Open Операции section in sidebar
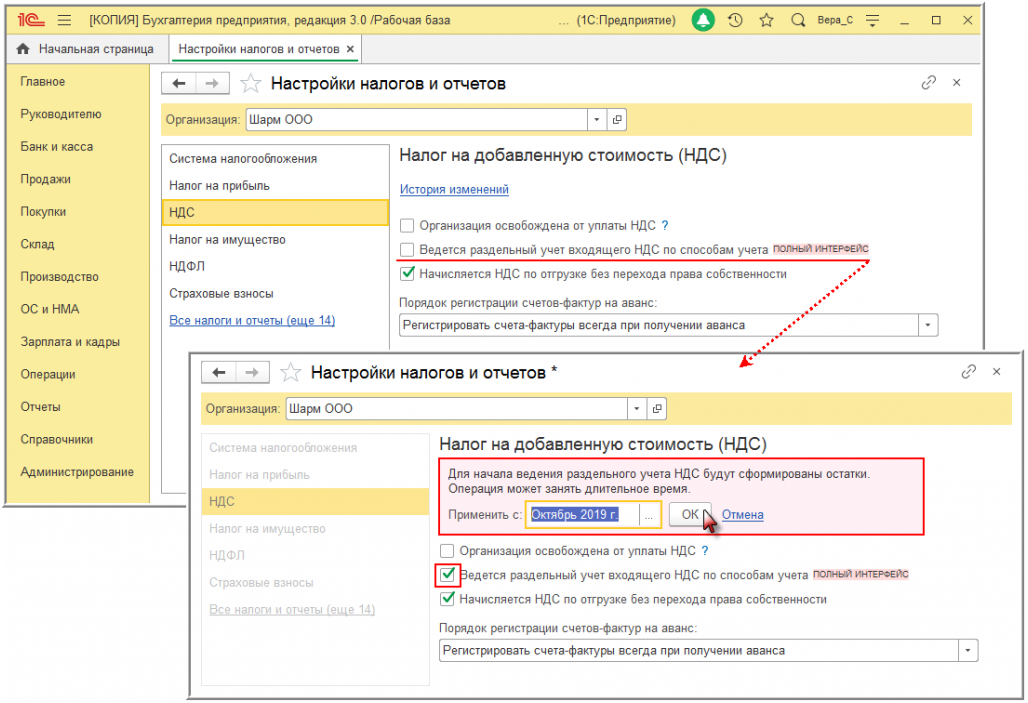The height and width of the screenshot is (703, 1028). 48,374
